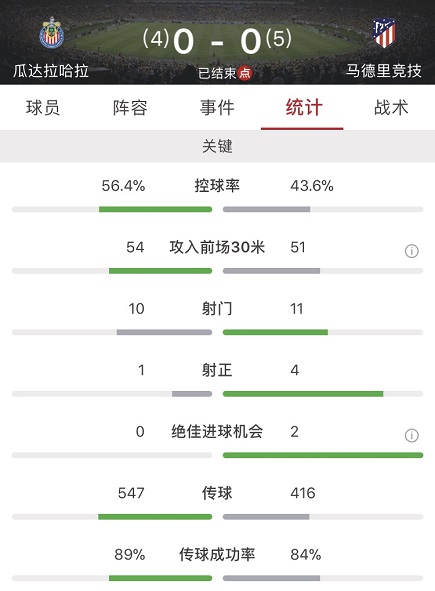Switch to the 球员 tab

click(43, 108)
